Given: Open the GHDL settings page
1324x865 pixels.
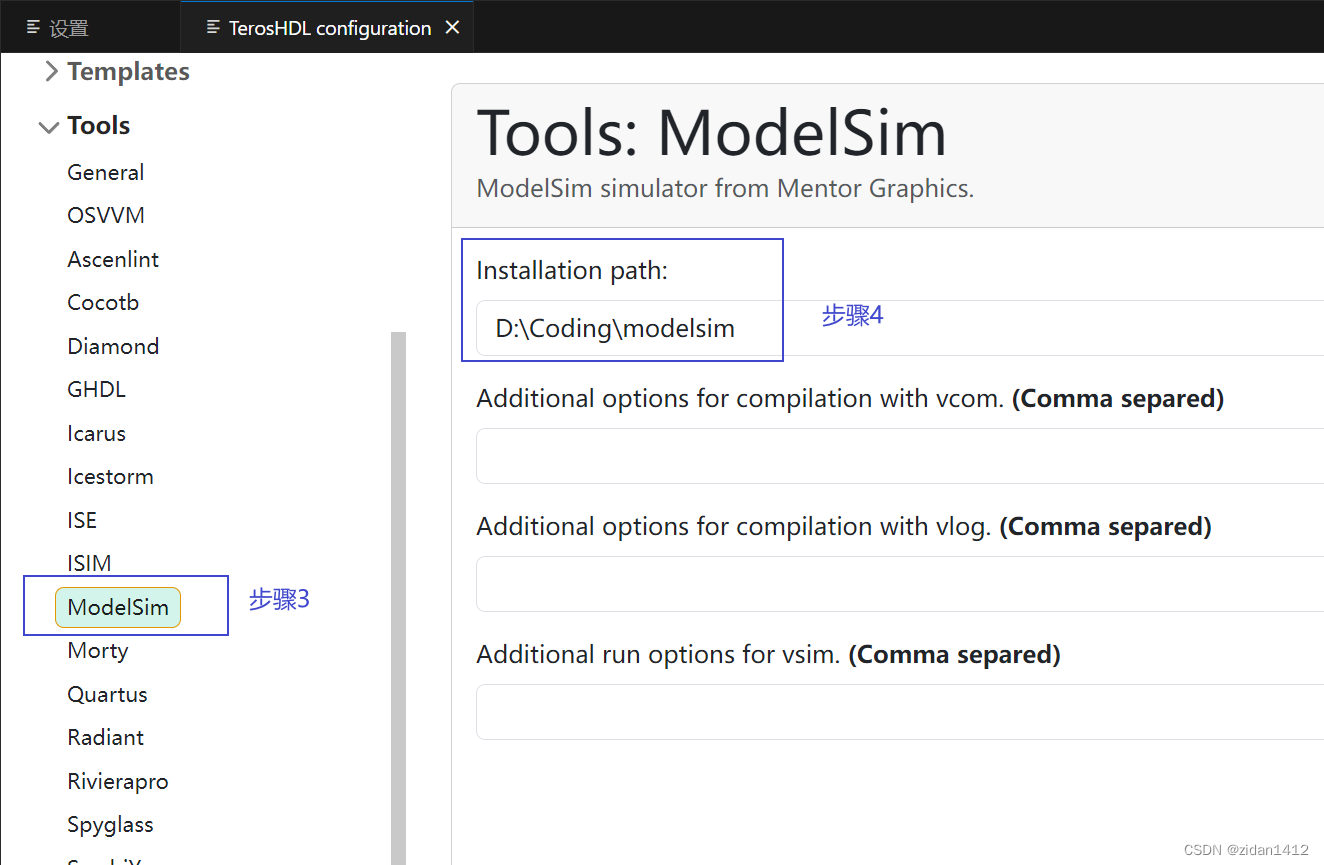Looking at the screenshot, I should coord(96,388).
